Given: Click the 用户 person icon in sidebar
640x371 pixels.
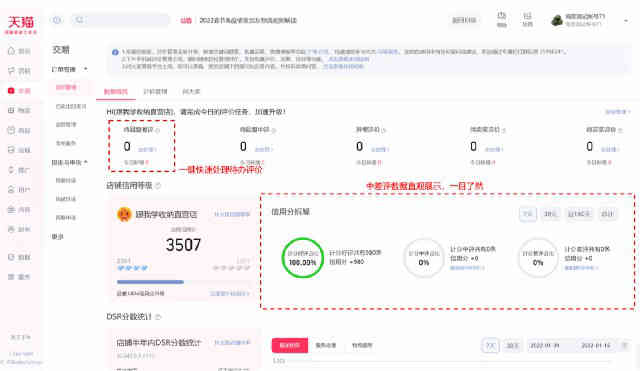Looking at the screenshot, I should click(11, 189).
